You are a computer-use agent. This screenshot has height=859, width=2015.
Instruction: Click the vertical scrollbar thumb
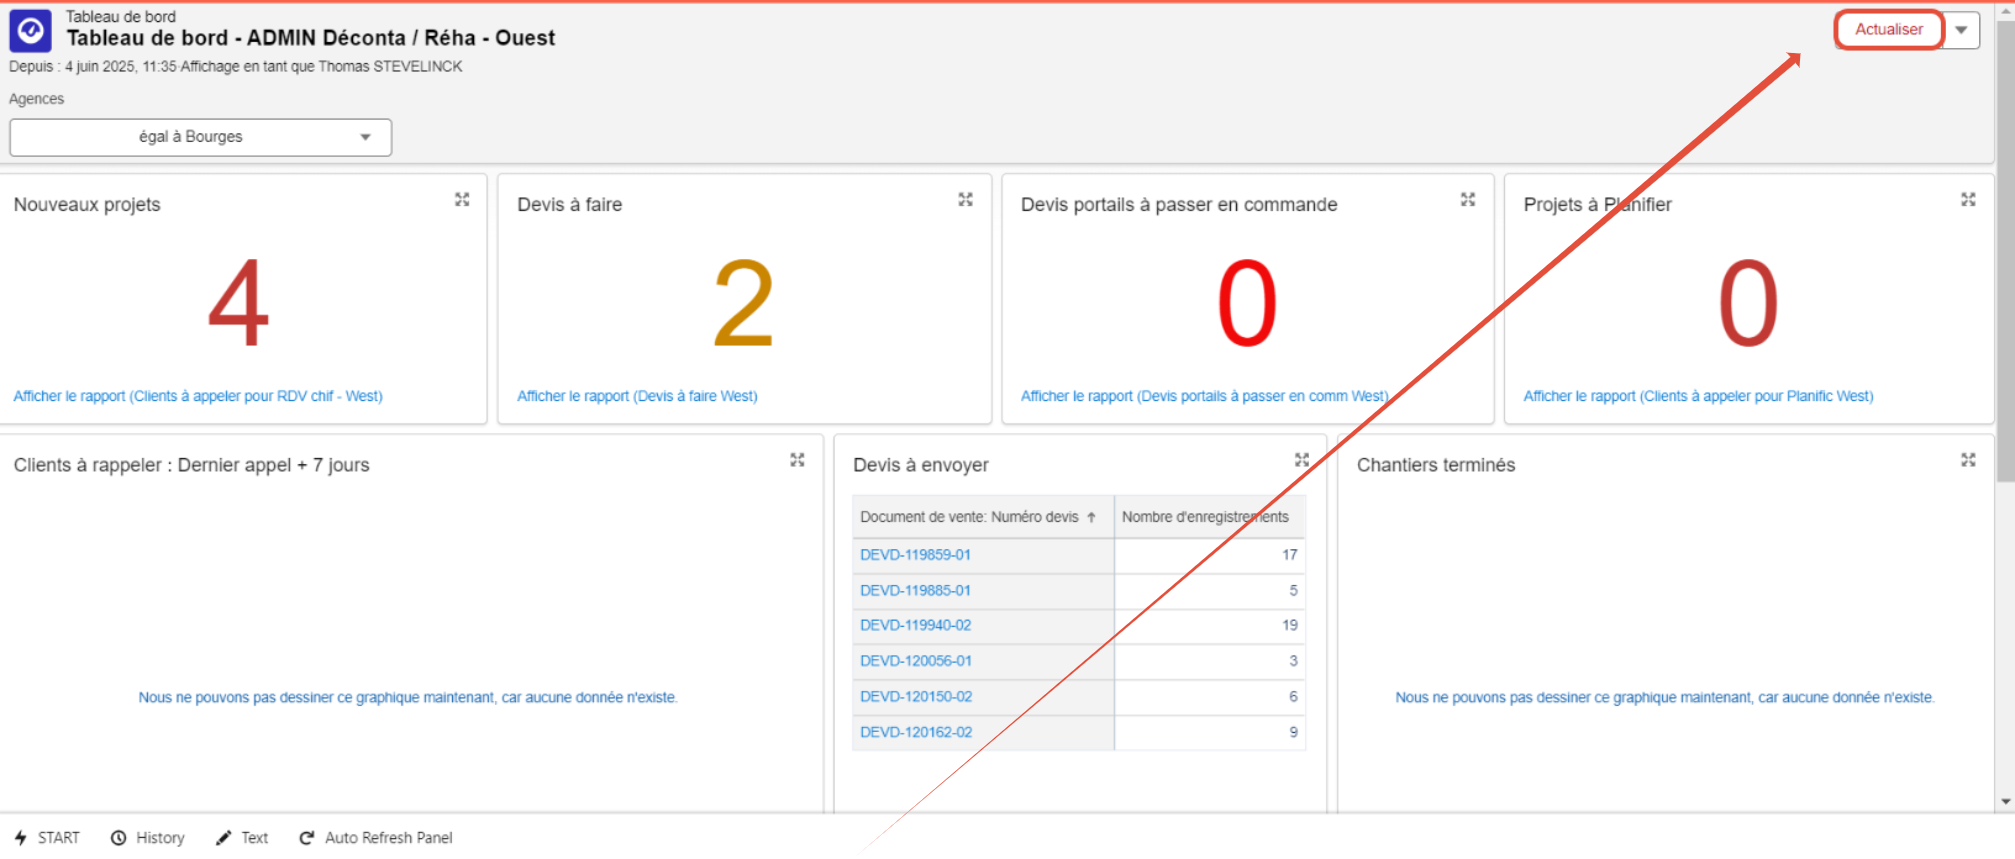point(2005,250)
